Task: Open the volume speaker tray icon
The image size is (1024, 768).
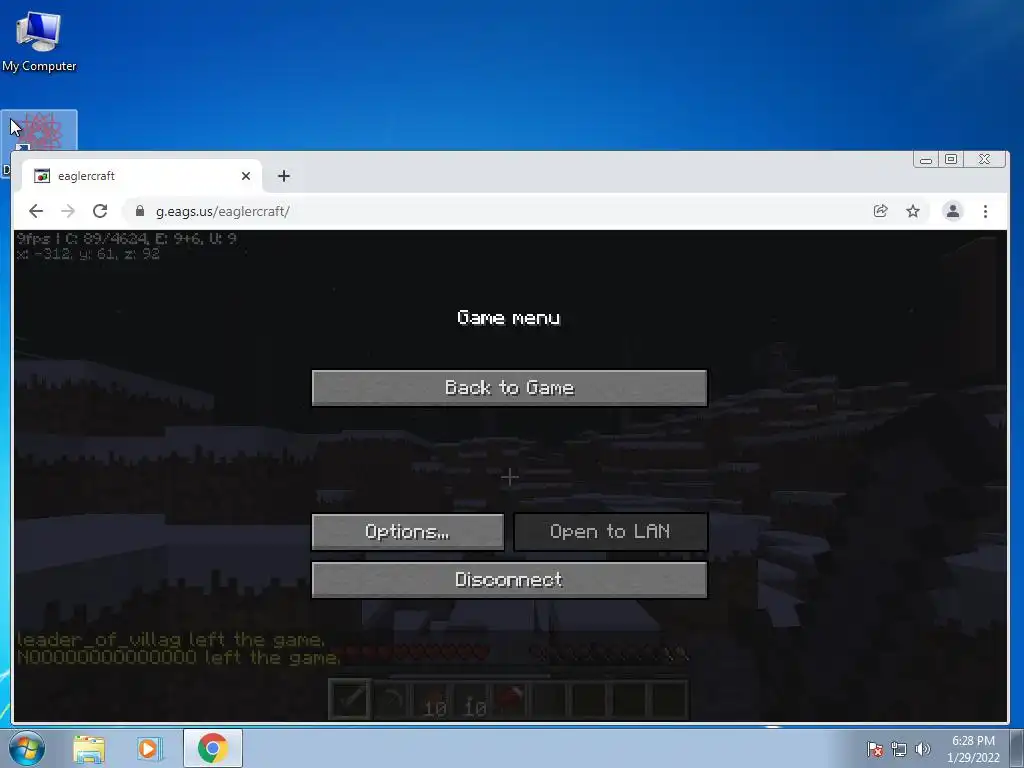Action: pos(922,749)
